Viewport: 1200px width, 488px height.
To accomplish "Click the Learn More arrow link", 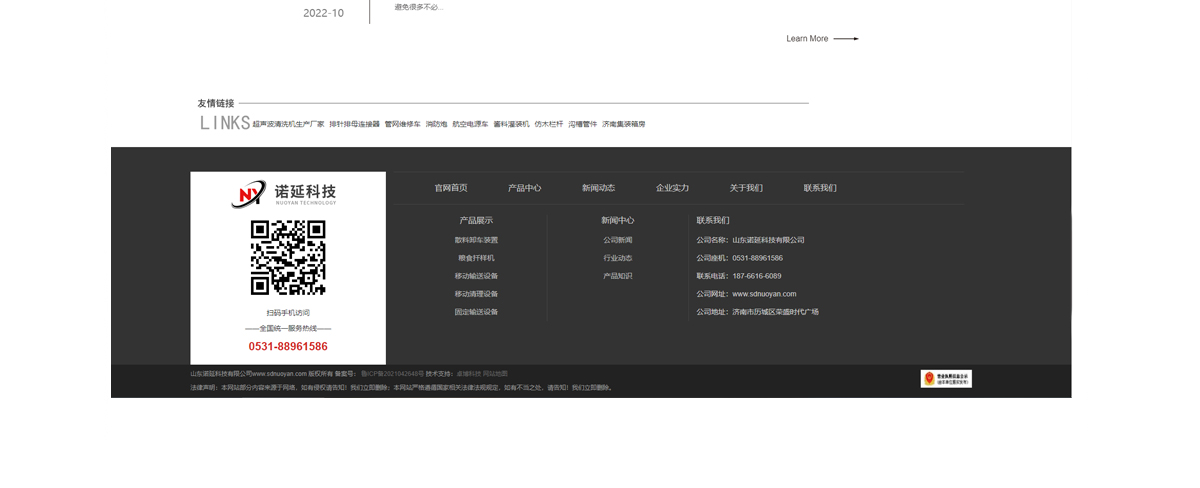I will (822, 39).
